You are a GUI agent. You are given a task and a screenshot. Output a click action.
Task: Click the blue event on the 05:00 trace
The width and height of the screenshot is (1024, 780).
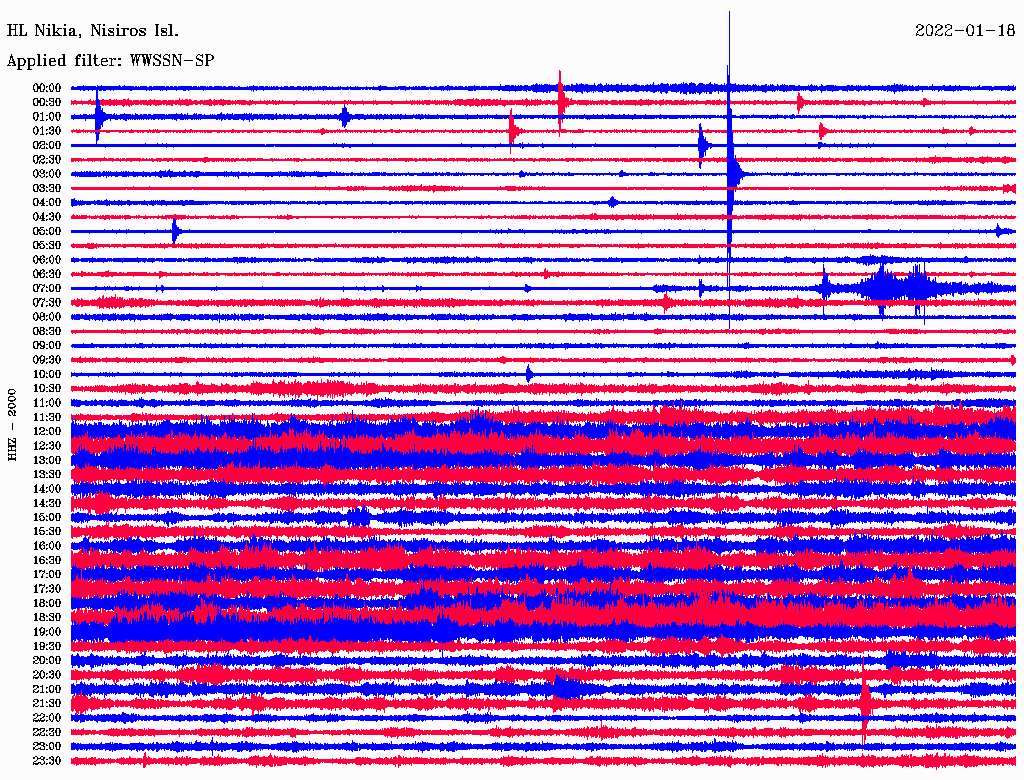tap(175, 231)
